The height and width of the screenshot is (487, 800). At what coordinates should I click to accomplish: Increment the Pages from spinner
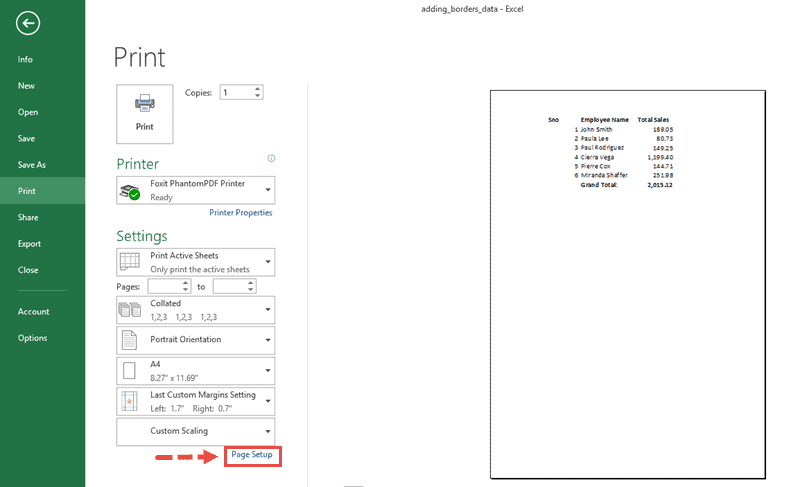(x=186, y=283)
